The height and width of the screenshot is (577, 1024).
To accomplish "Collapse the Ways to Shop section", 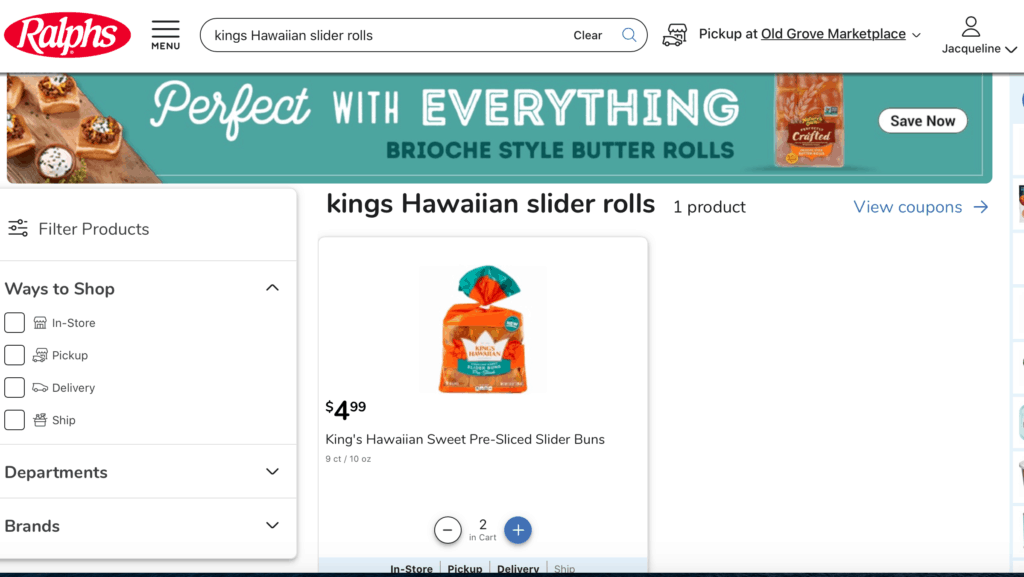I will click(x=272, y=288).
